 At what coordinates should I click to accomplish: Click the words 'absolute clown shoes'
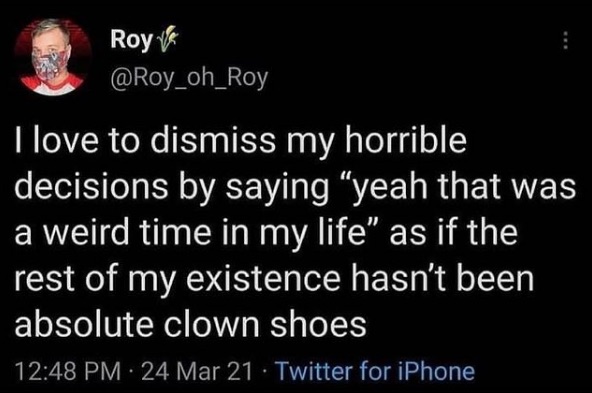(191, 324)
